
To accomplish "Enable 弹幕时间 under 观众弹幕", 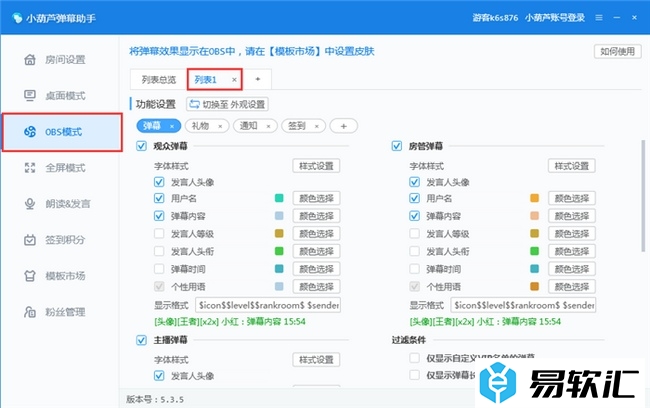I will [x=159, y=269].
